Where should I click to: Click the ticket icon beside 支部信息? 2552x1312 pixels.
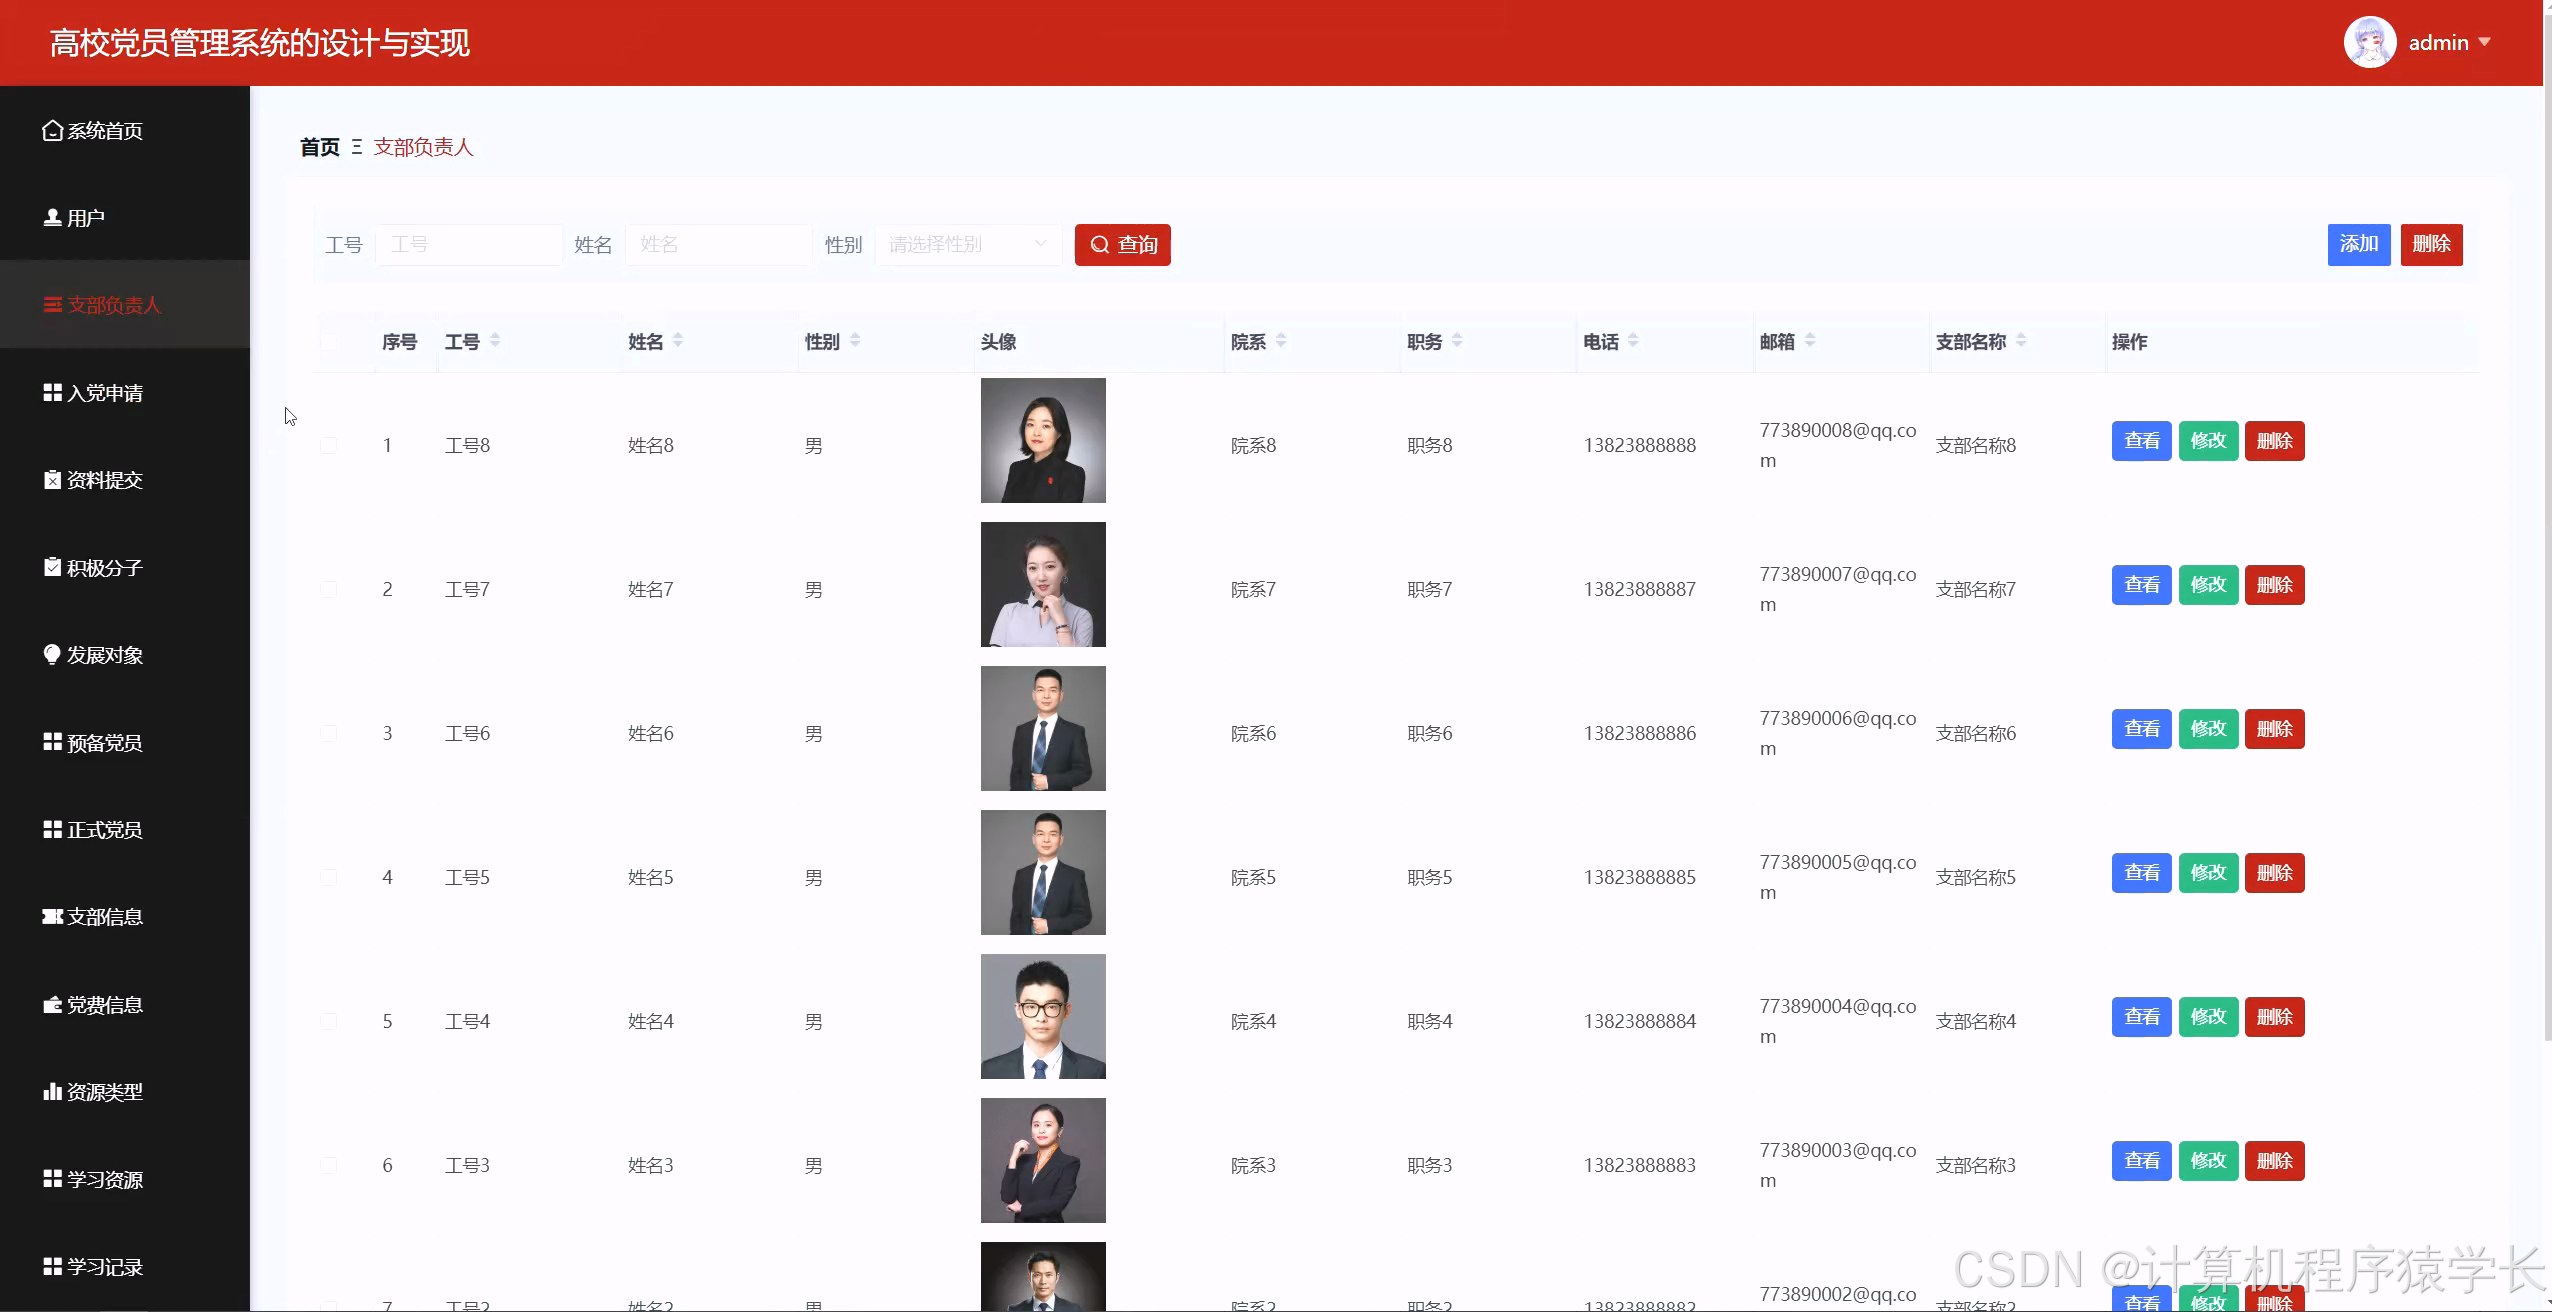click(x=52, y=916)
